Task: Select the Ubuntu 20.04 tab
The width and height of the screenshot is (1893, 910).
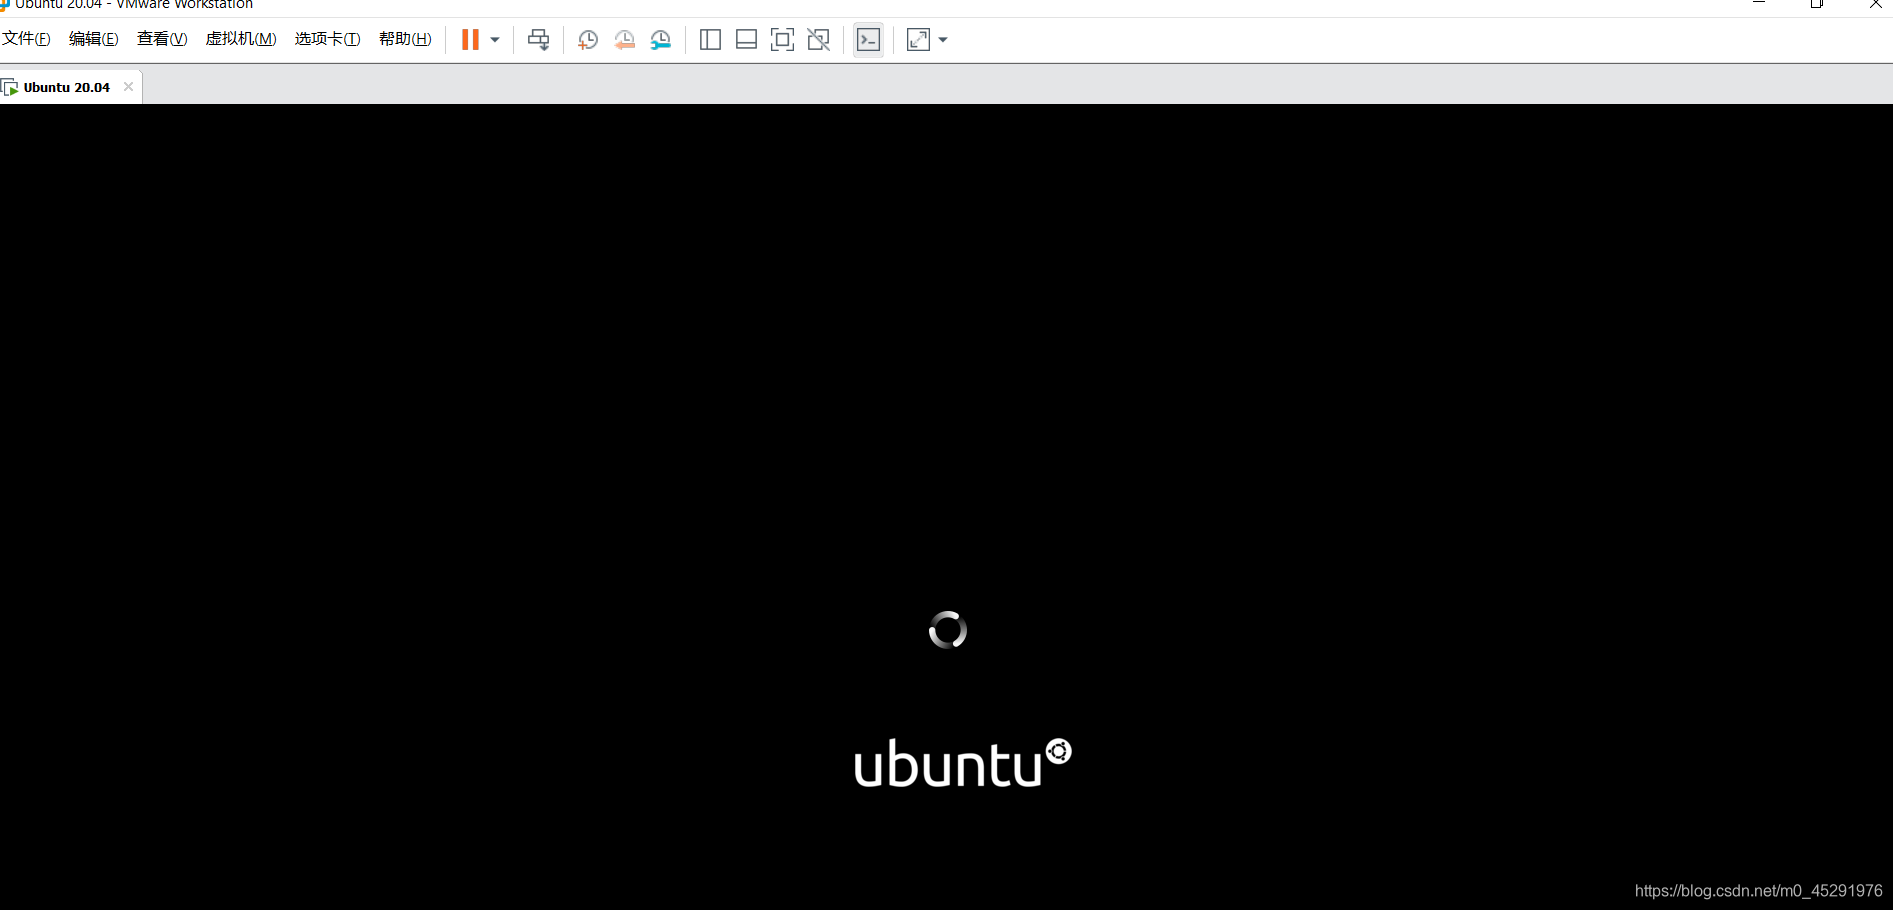Action: [x=66, y=87]
